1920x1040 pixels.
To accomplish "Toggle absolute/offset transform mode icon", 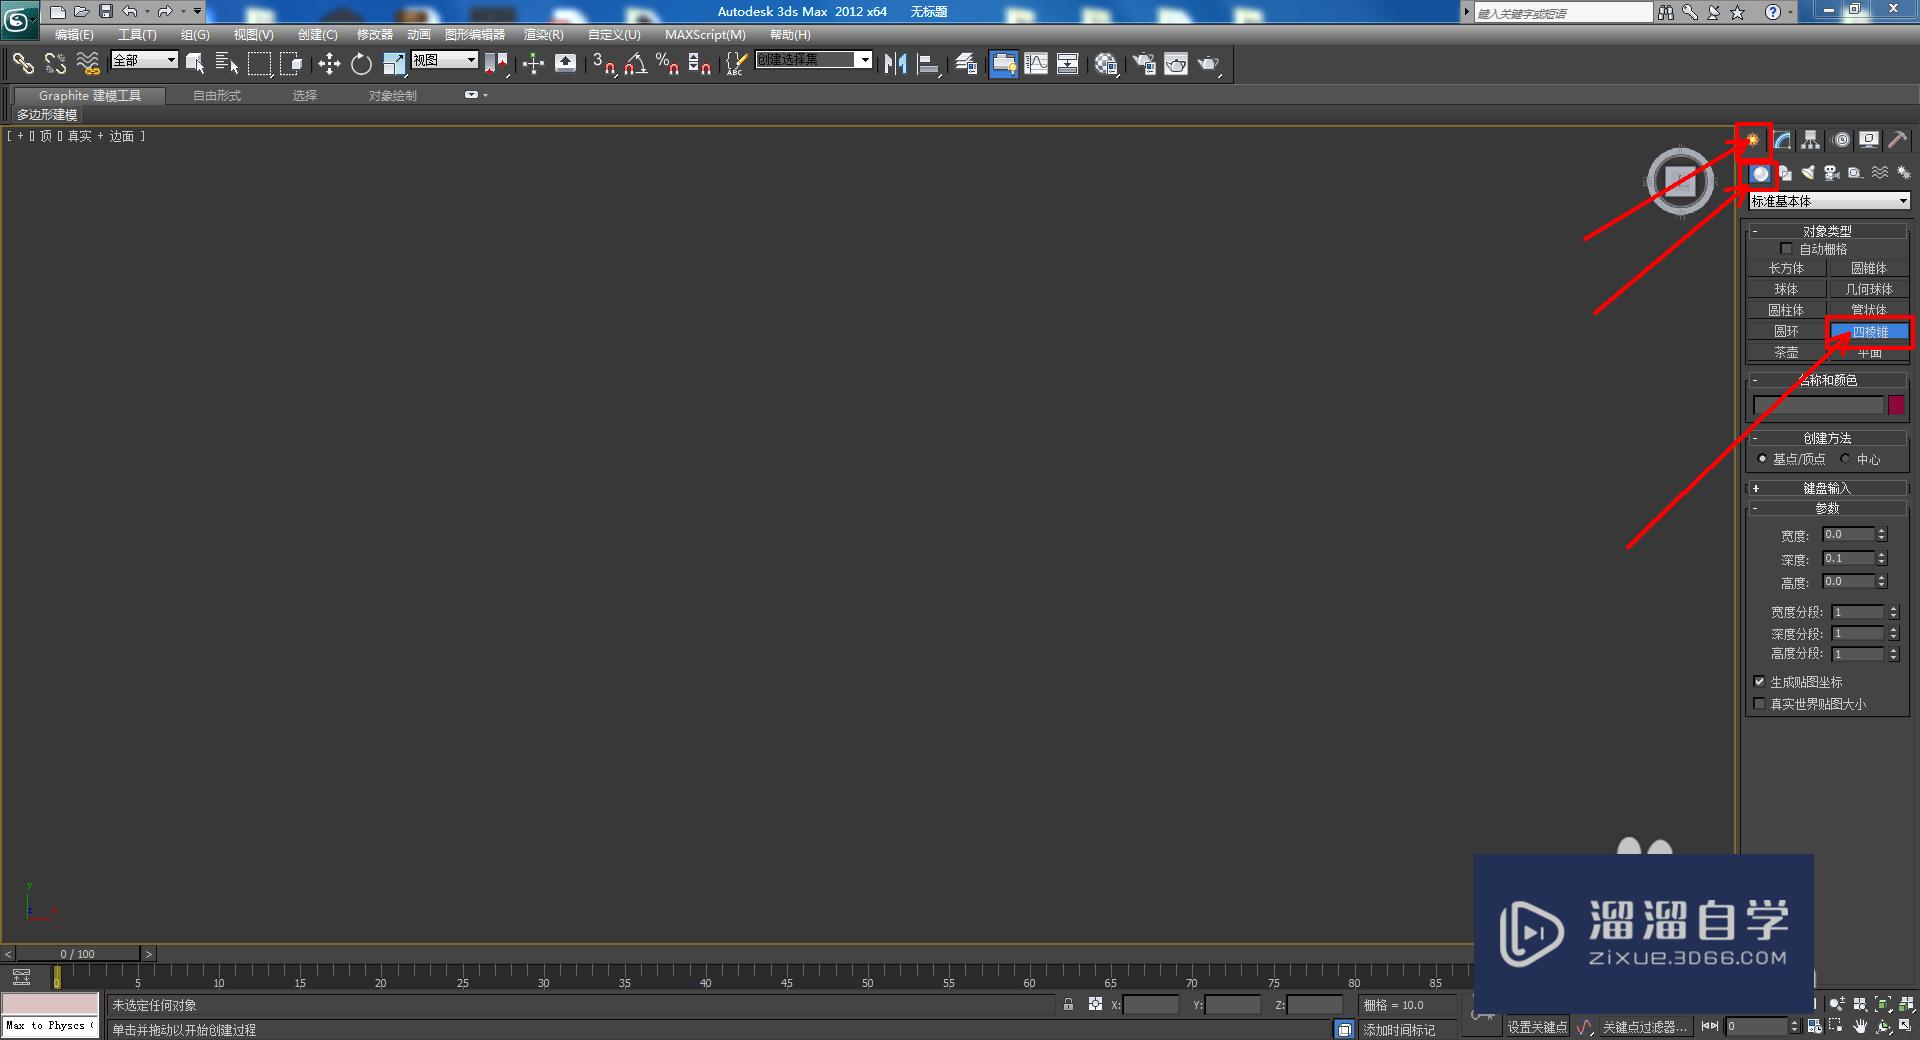I will click(1095, 1004).
